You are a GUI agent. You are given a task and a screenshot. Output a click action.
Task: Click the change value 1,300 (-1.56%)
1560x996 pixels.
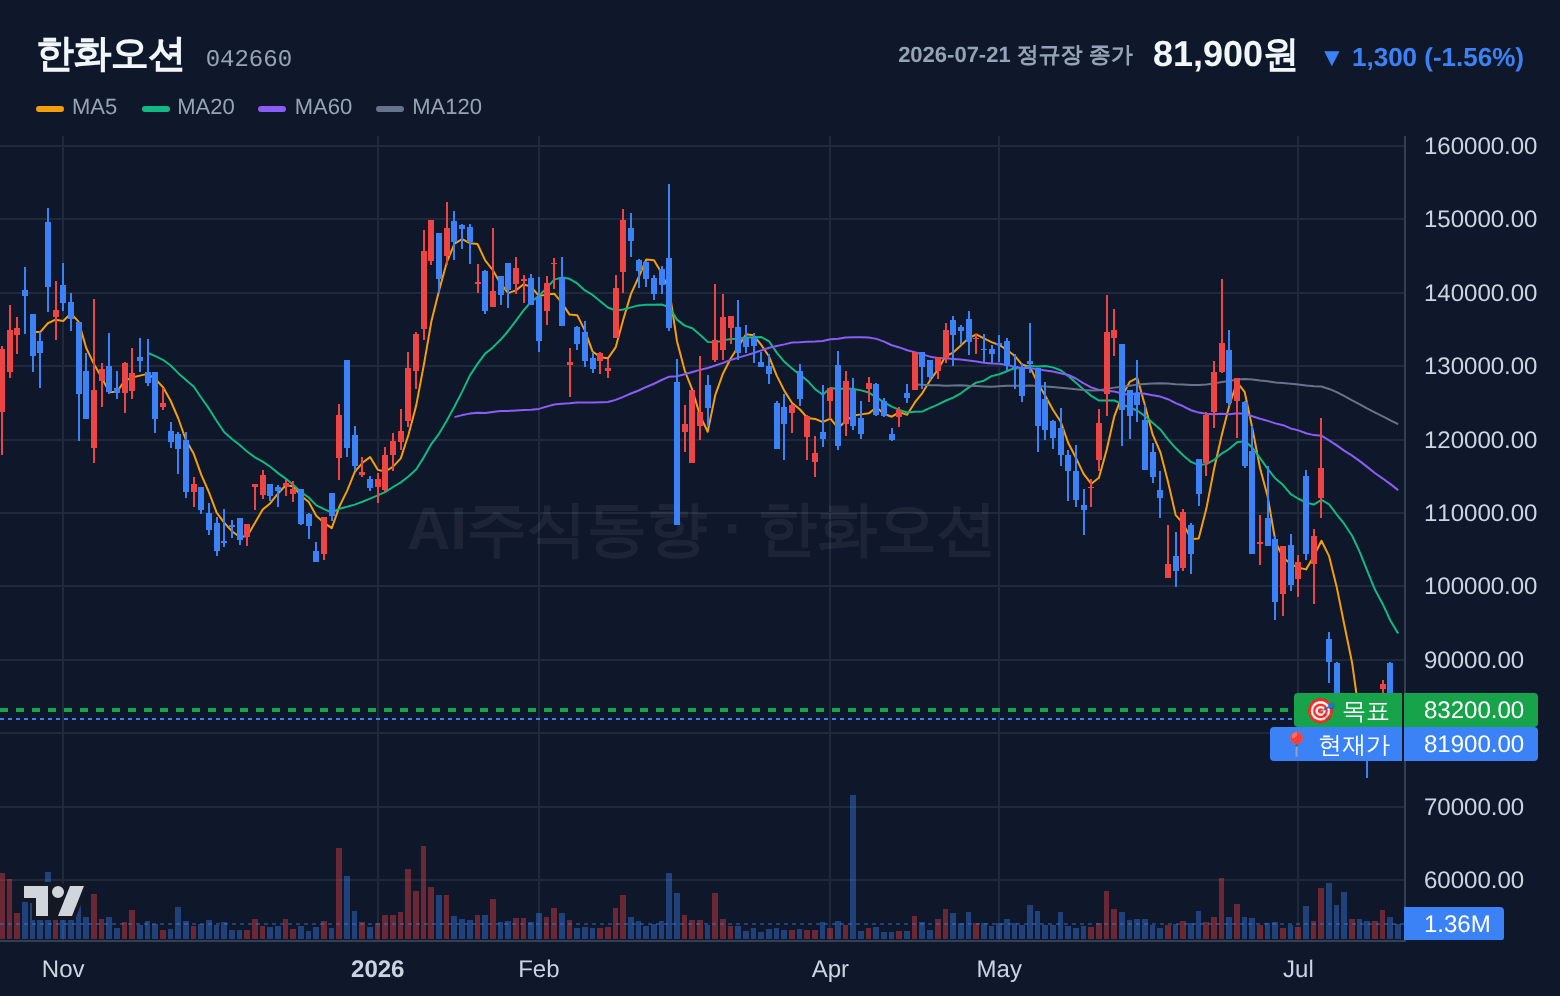[1438, 57]
